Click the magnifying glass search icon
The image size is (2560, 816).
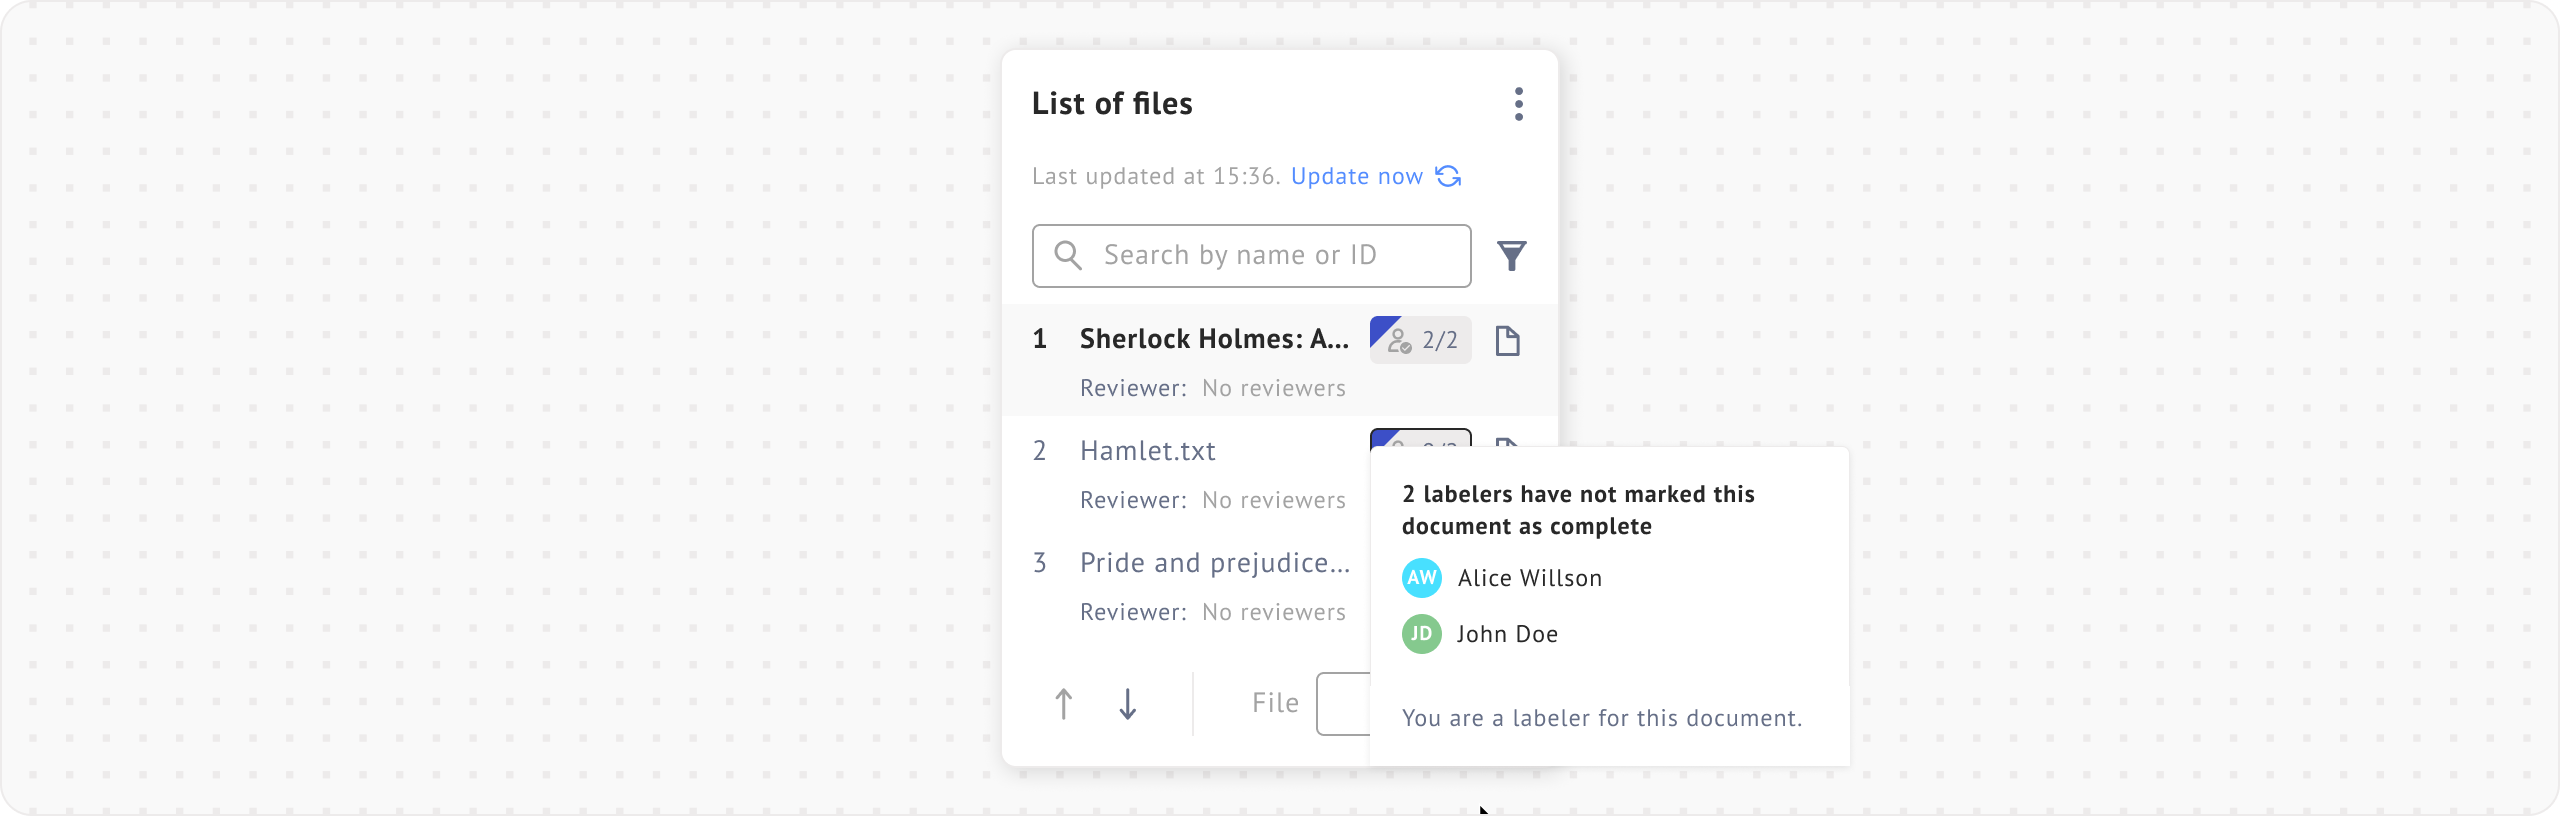[x=1067, y=256]
